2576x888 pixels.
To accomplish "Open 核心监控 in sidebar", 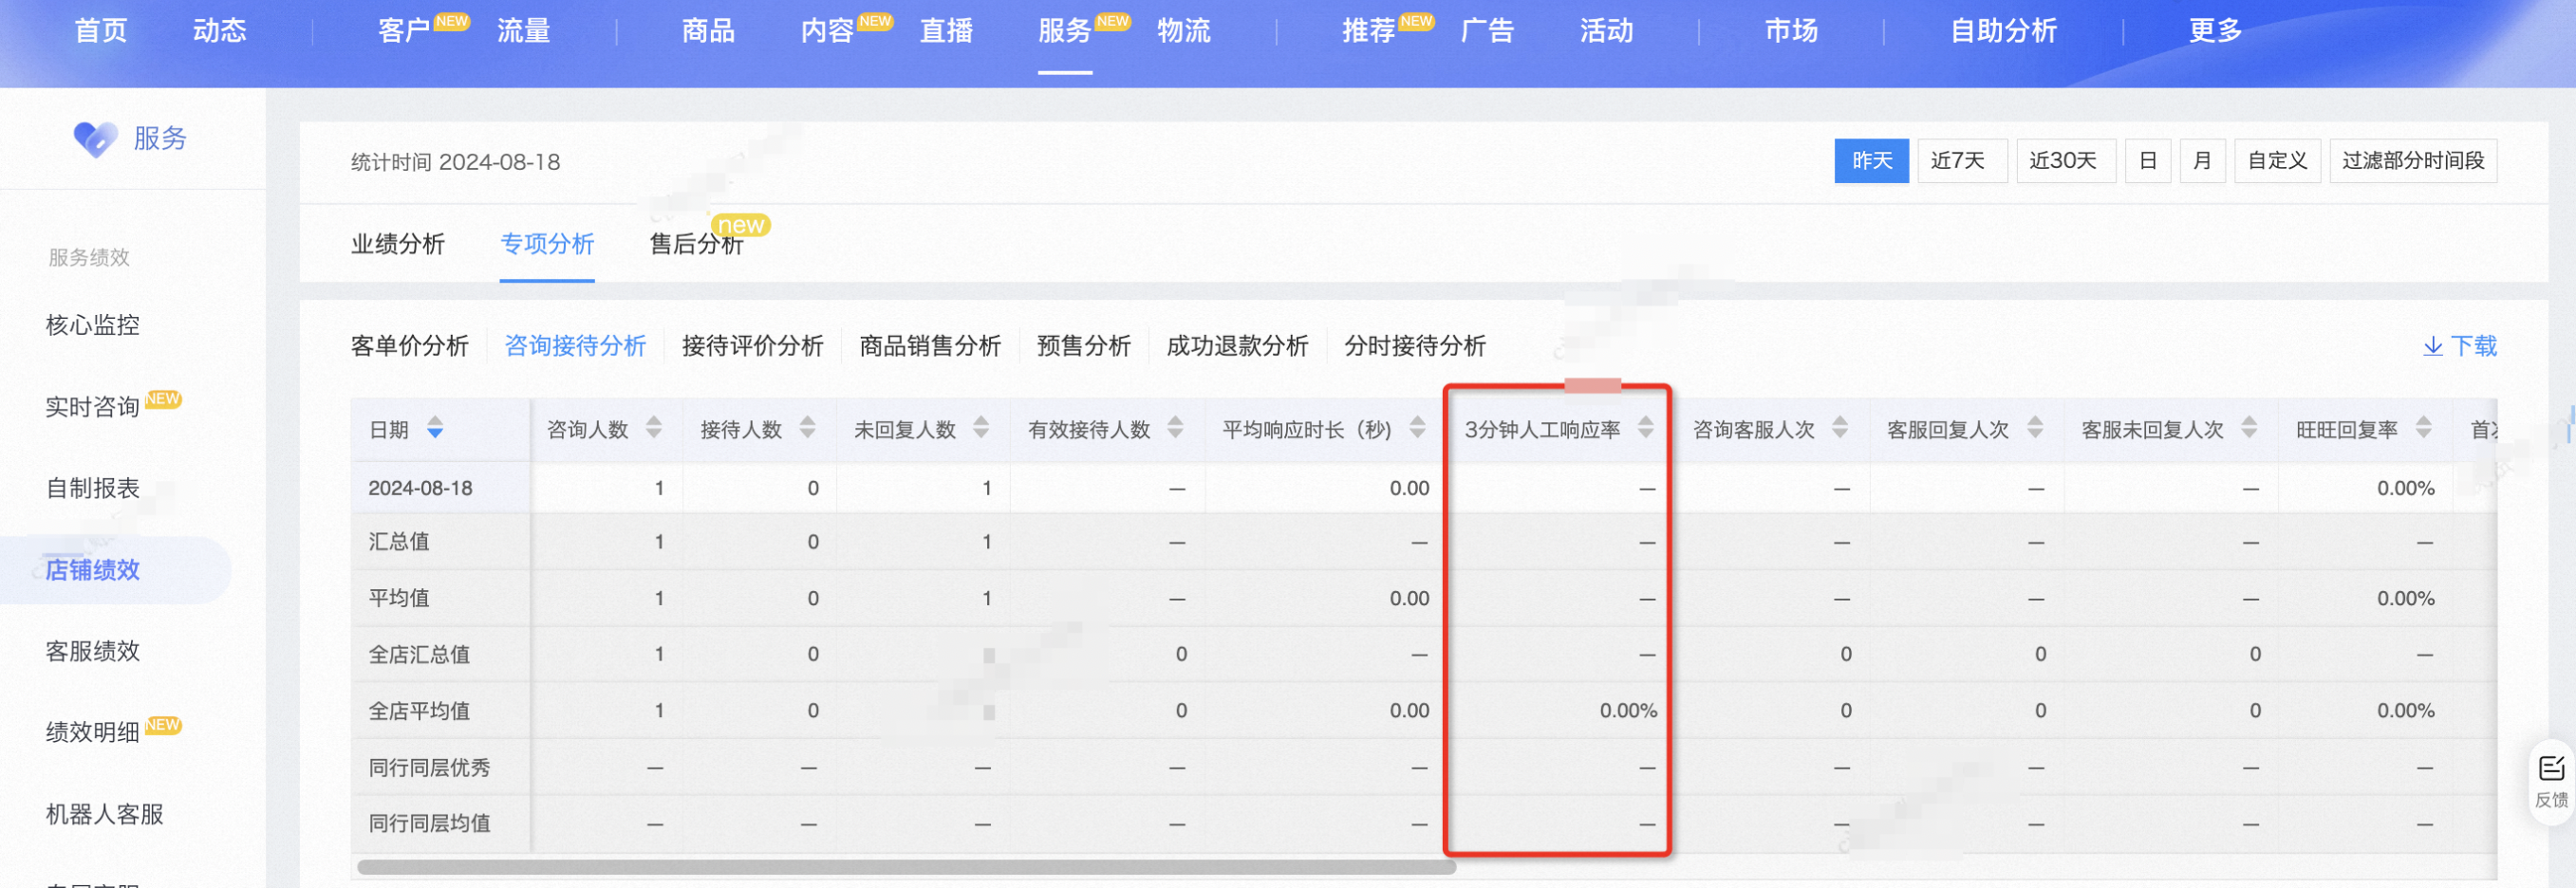I will (x=92, y=326).
